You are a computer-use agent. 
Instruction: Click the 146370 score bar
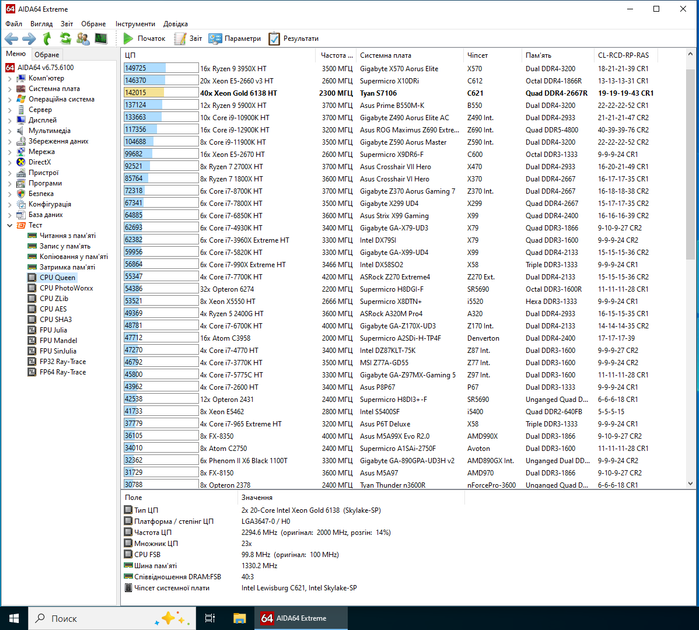click(161, 81)
